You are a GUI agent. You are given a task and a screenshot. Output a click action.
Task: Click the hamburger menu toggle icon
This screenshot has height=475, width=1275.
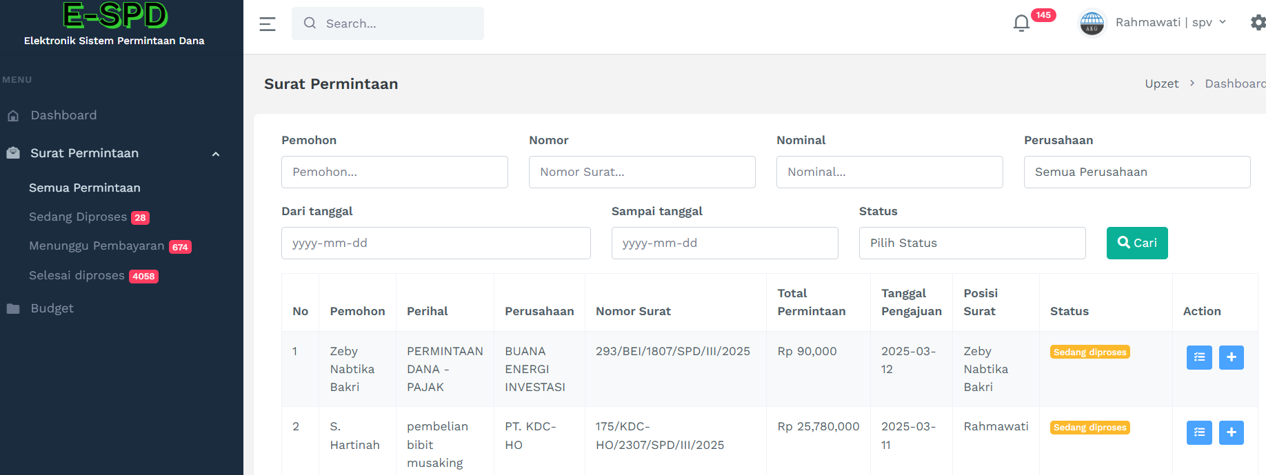pyautogui.click(x=267, y=24)
